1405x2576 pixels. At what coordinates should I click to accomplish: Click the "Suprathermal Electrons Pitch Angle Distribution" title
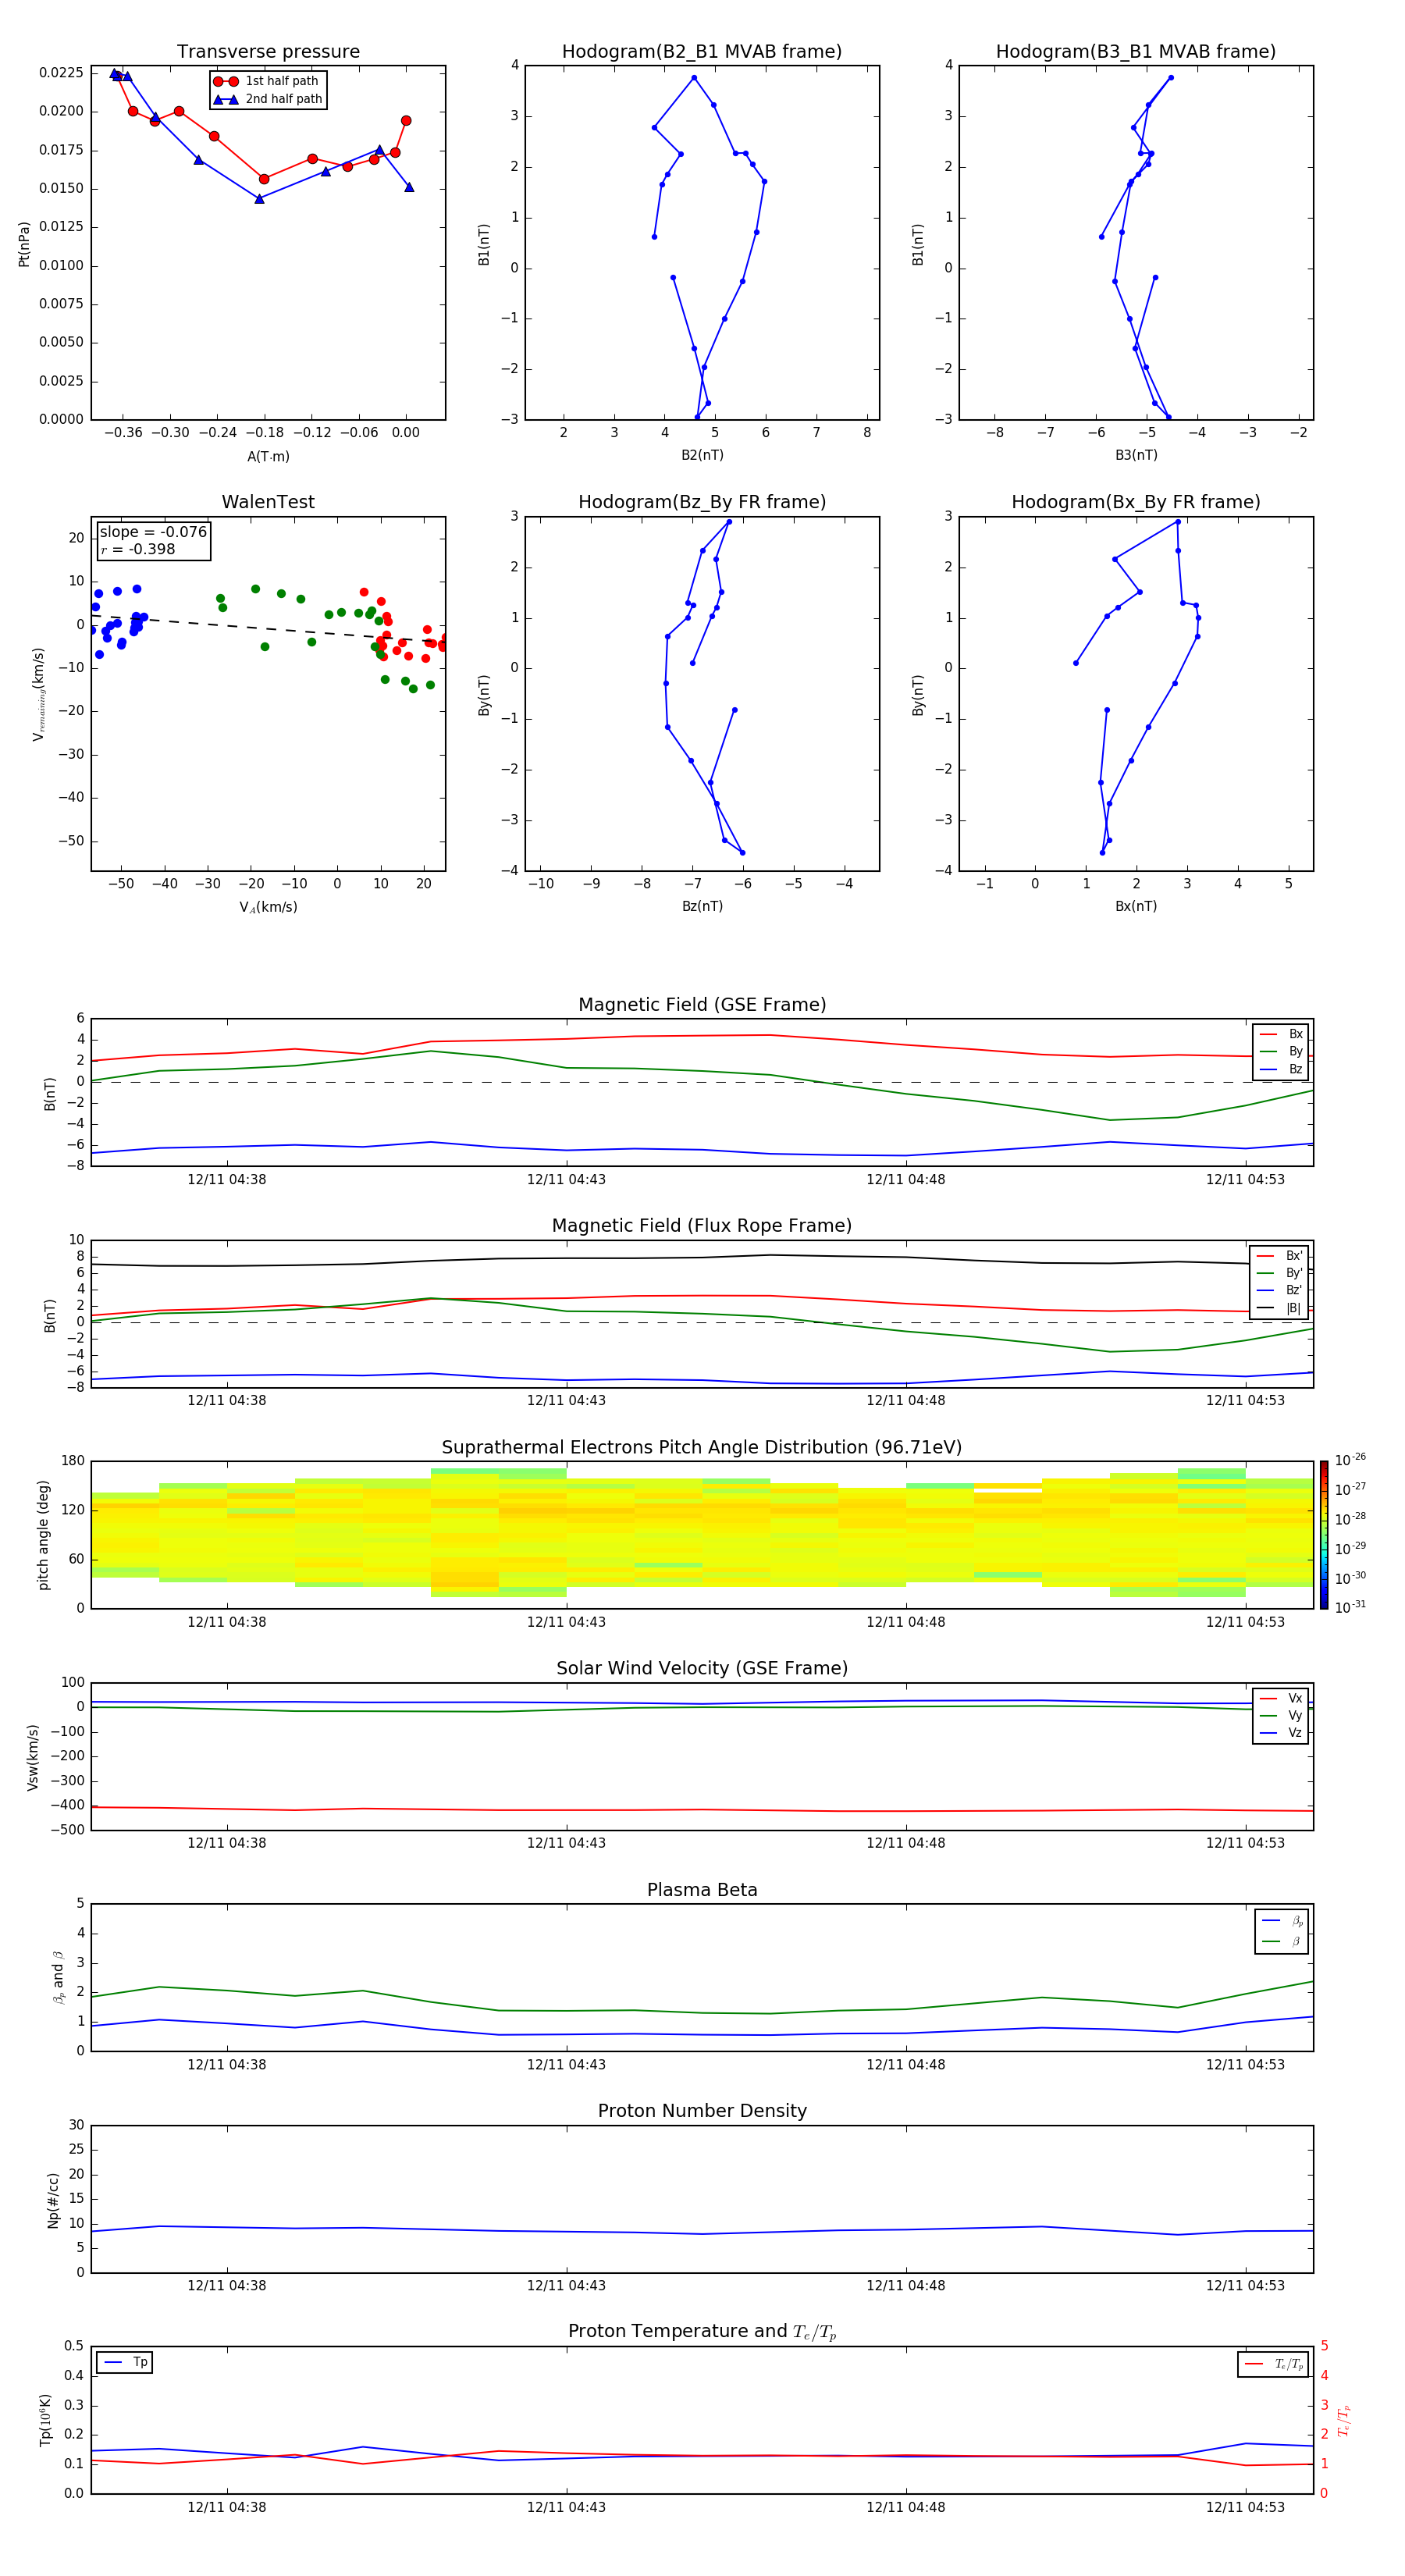(702, 1447)
